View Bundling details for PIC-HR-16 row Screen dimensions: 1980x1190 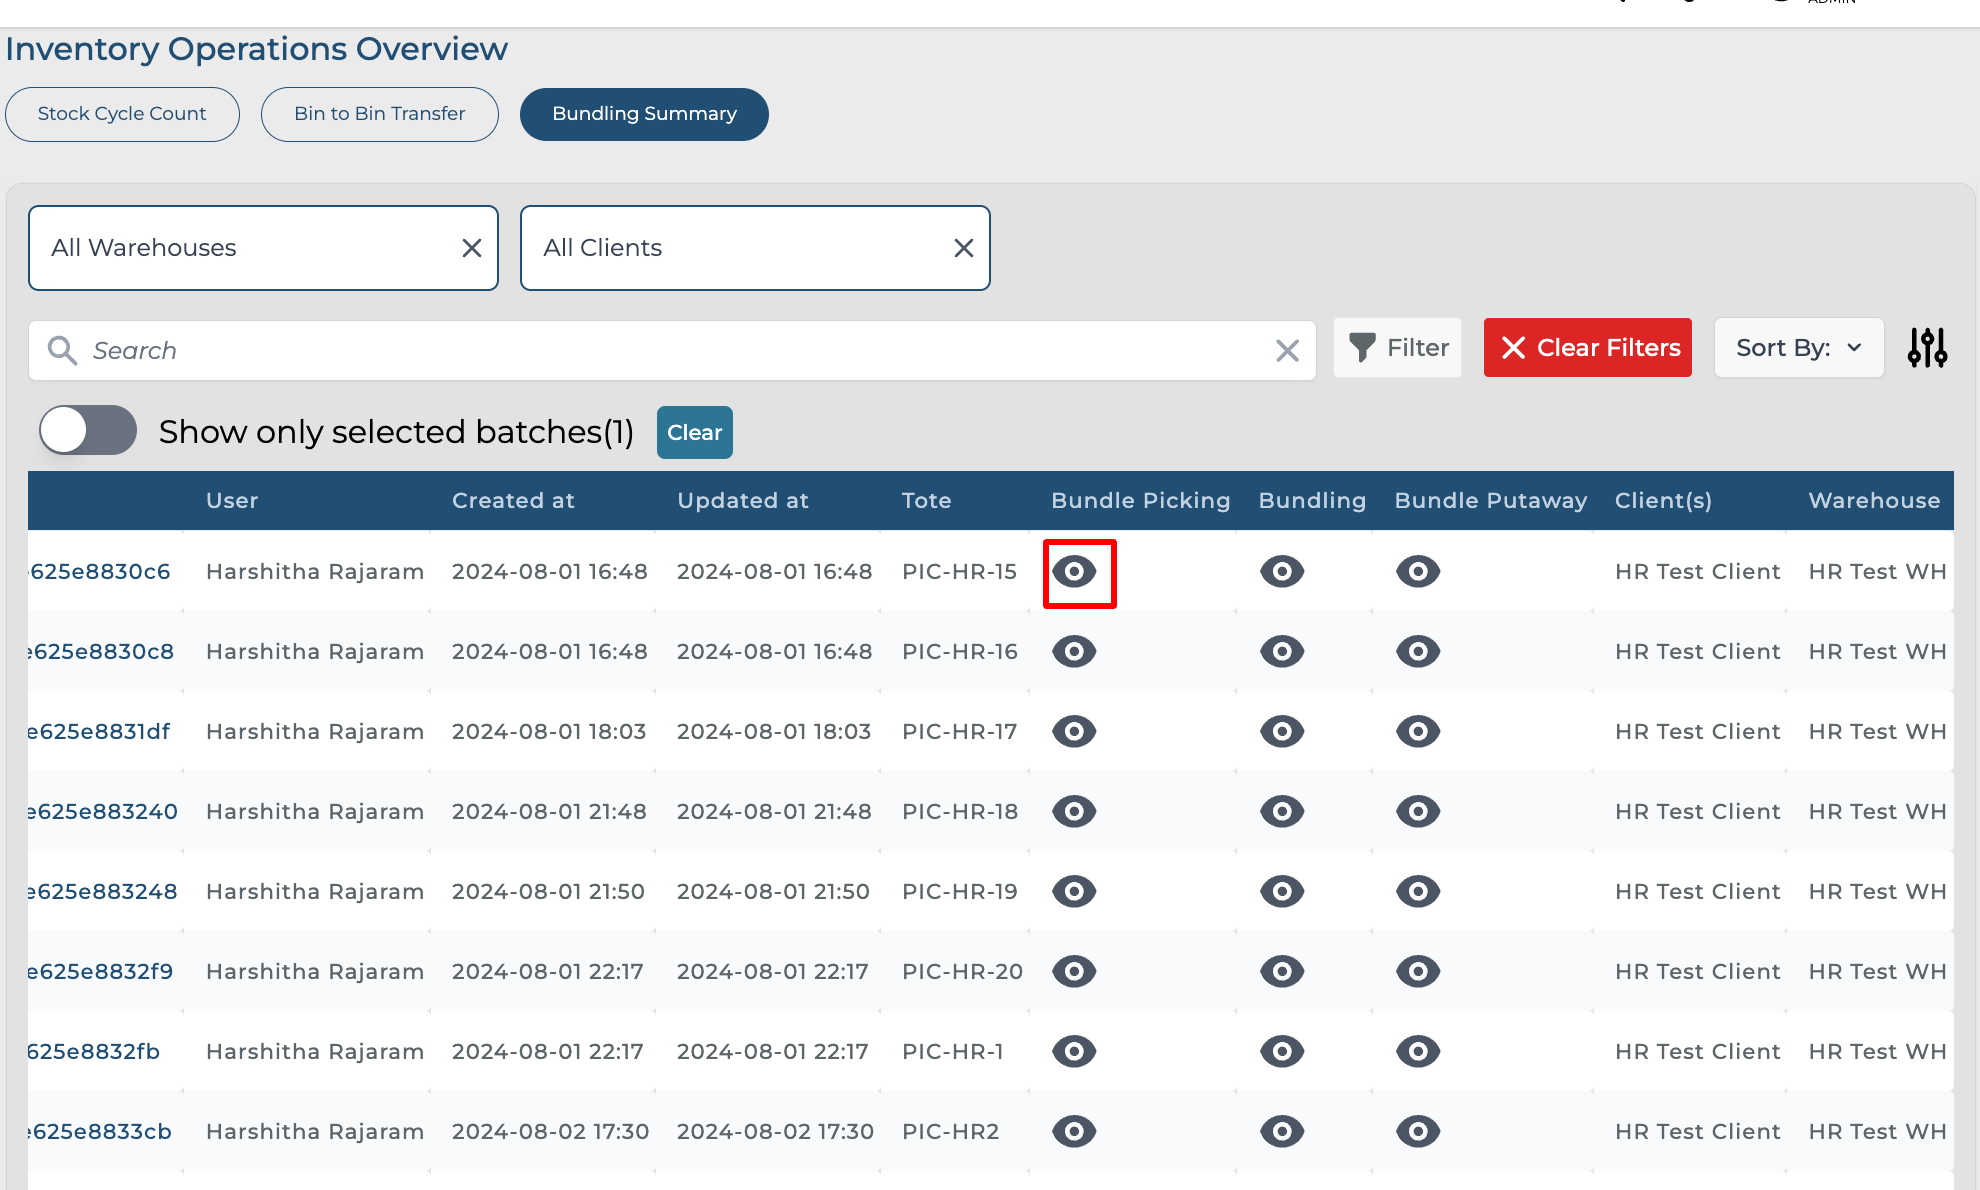click(x=1281, y=652)
